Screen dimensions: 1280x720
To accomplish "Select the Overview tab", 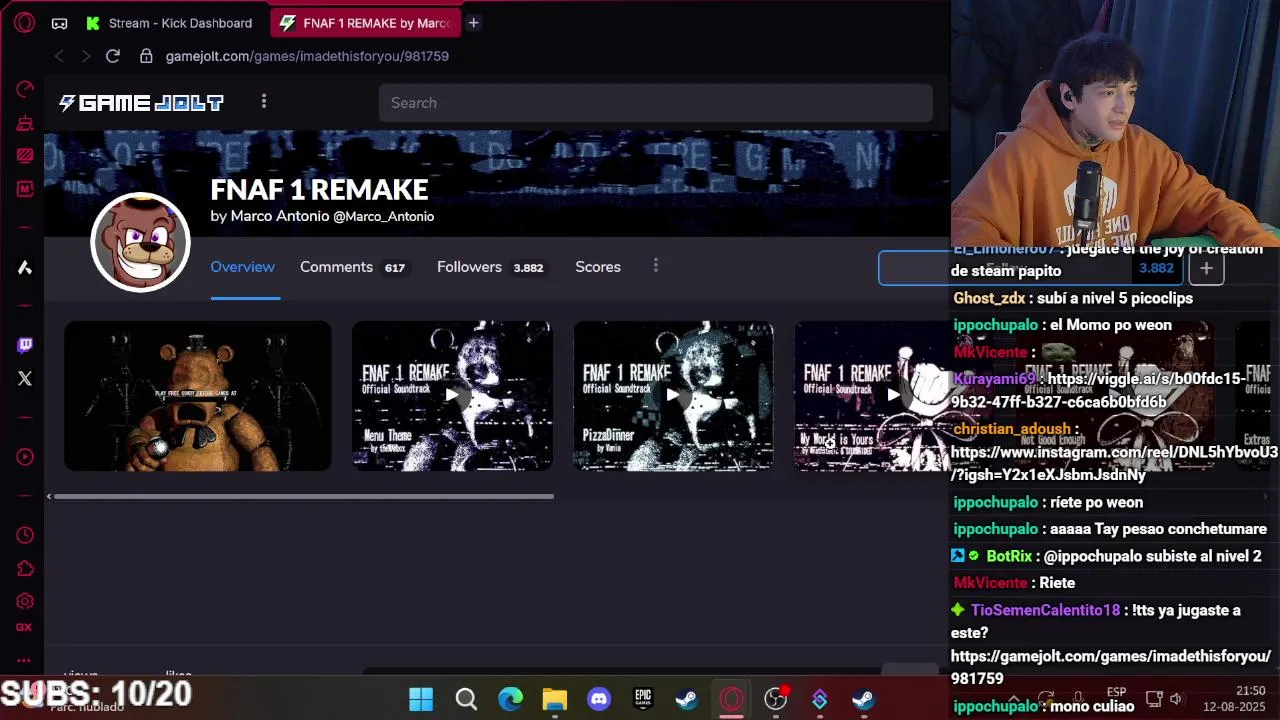I will coord(242,267).
